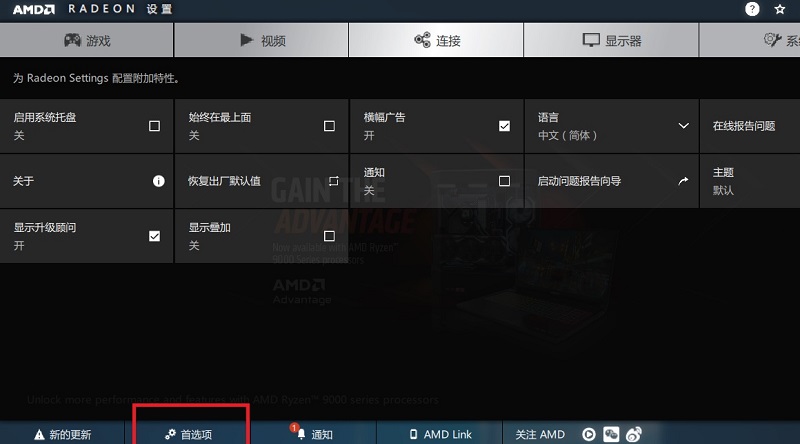The image size is (800, 444).
Task: Open 通知 bell in bottom bar
Action: pos(314,434)
